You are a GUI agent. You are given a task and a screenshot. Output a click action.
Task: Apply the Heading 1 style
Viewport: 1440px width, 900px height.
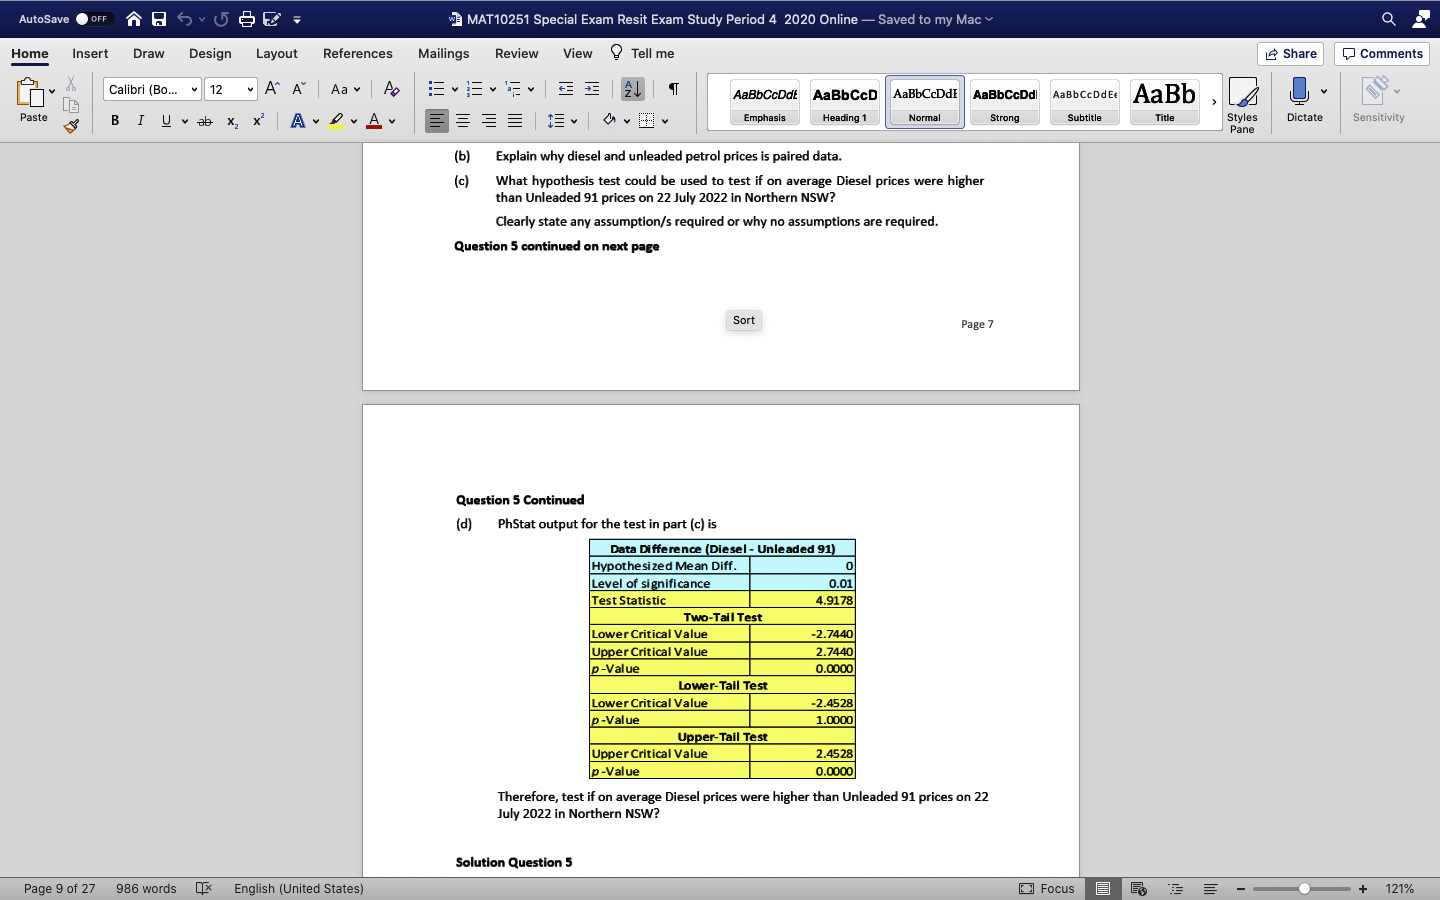pyautogui.click(x=844, y=101)
